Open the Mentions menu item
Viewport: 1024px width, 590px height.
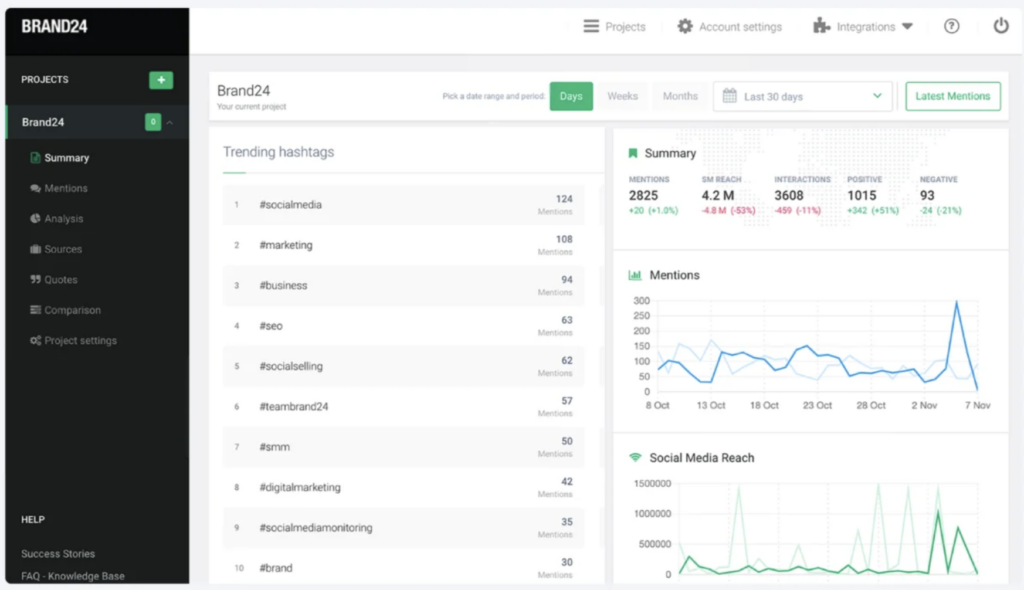[x=65, y=188]
